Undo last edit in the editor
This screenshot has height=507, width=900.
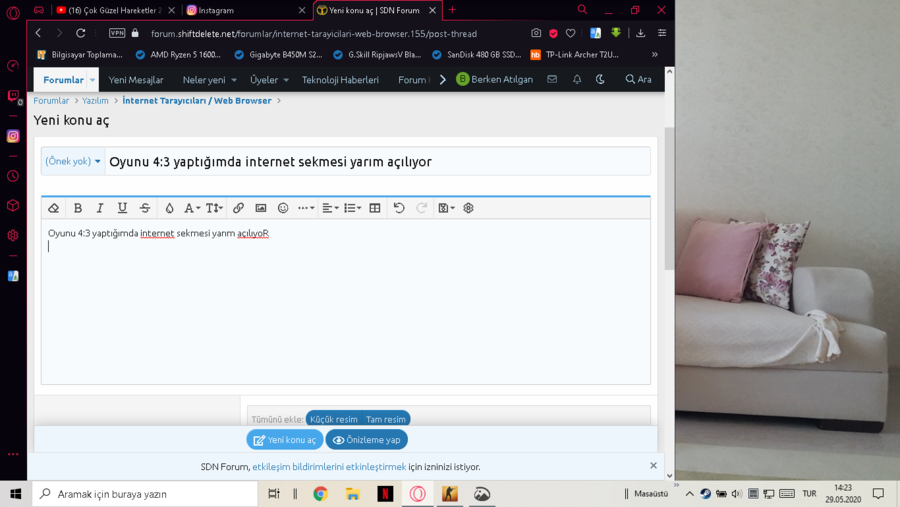[399, 208]
